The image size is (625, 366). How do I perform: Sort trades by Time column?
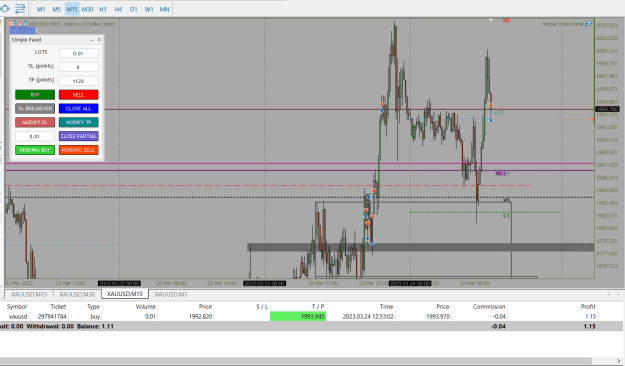[386, 307]
